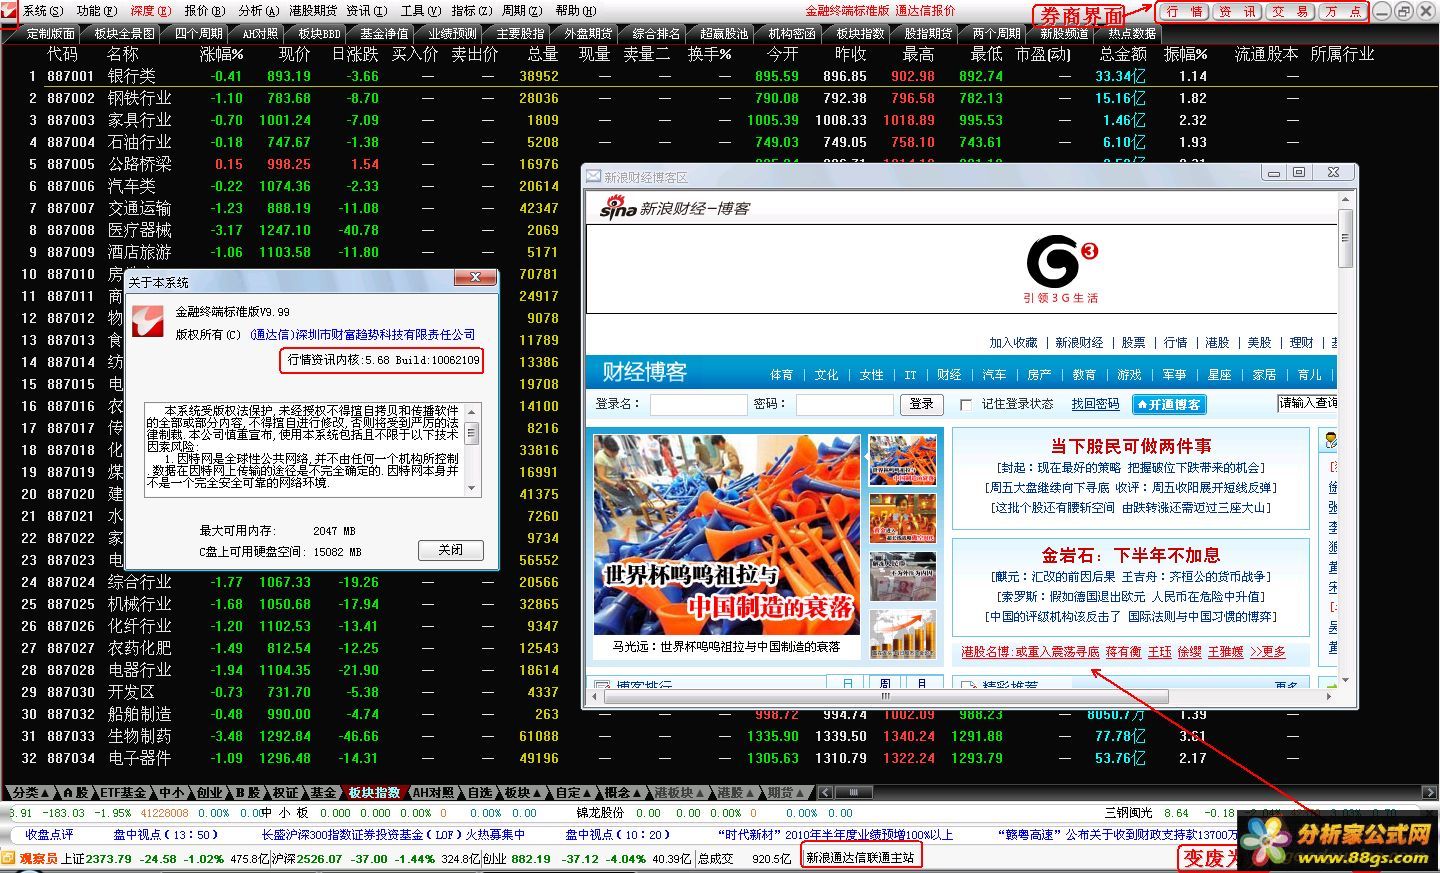The height and width of the screenshot is (873, 1440).
Task: Minimize the 新浪财经博客区 window
Action: (1273, 172)
